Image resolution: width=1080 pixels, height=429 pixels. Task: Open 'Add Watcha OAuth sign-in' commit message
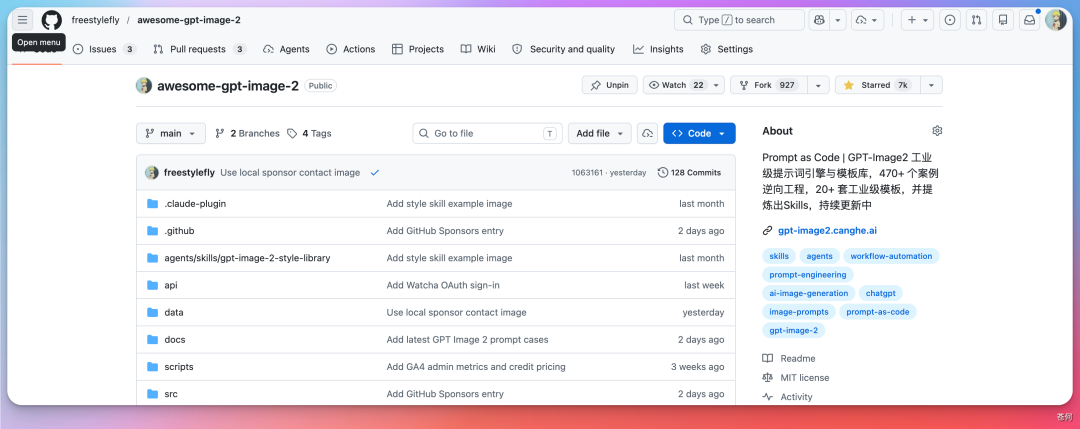[443, 285]
